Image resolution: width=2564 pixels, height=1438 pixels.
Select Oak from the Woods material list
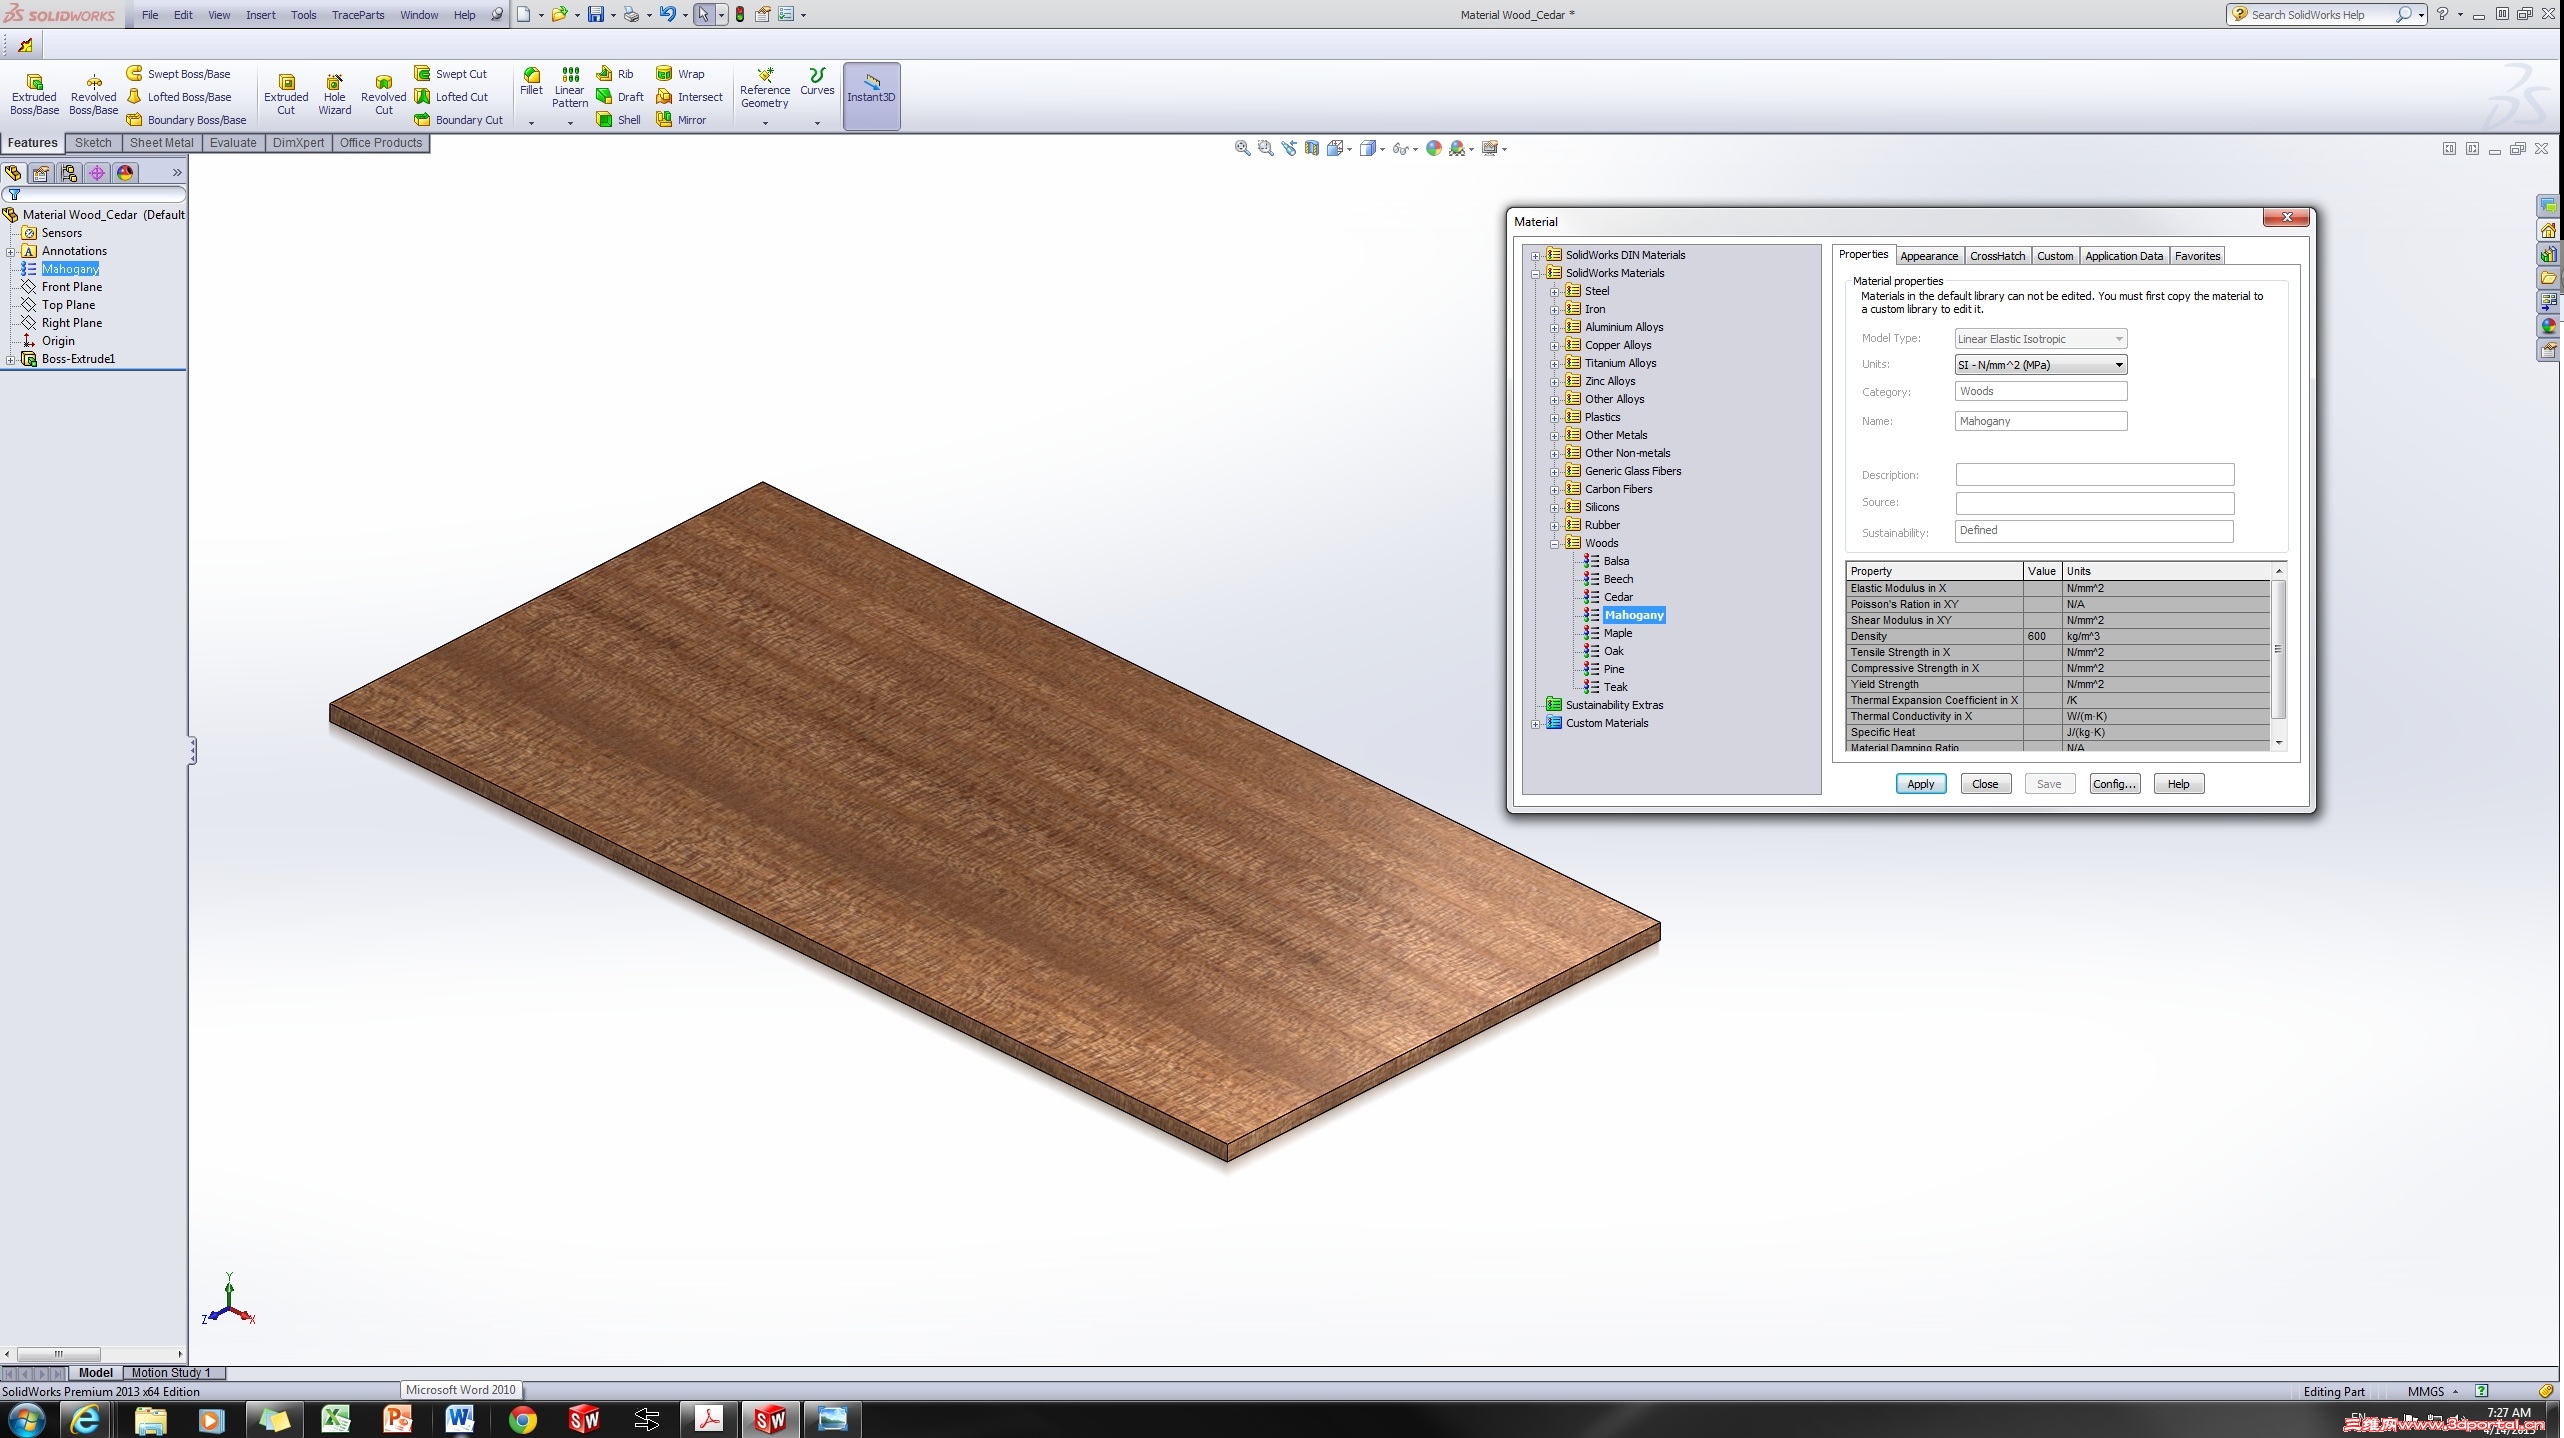coord(1614,650)
